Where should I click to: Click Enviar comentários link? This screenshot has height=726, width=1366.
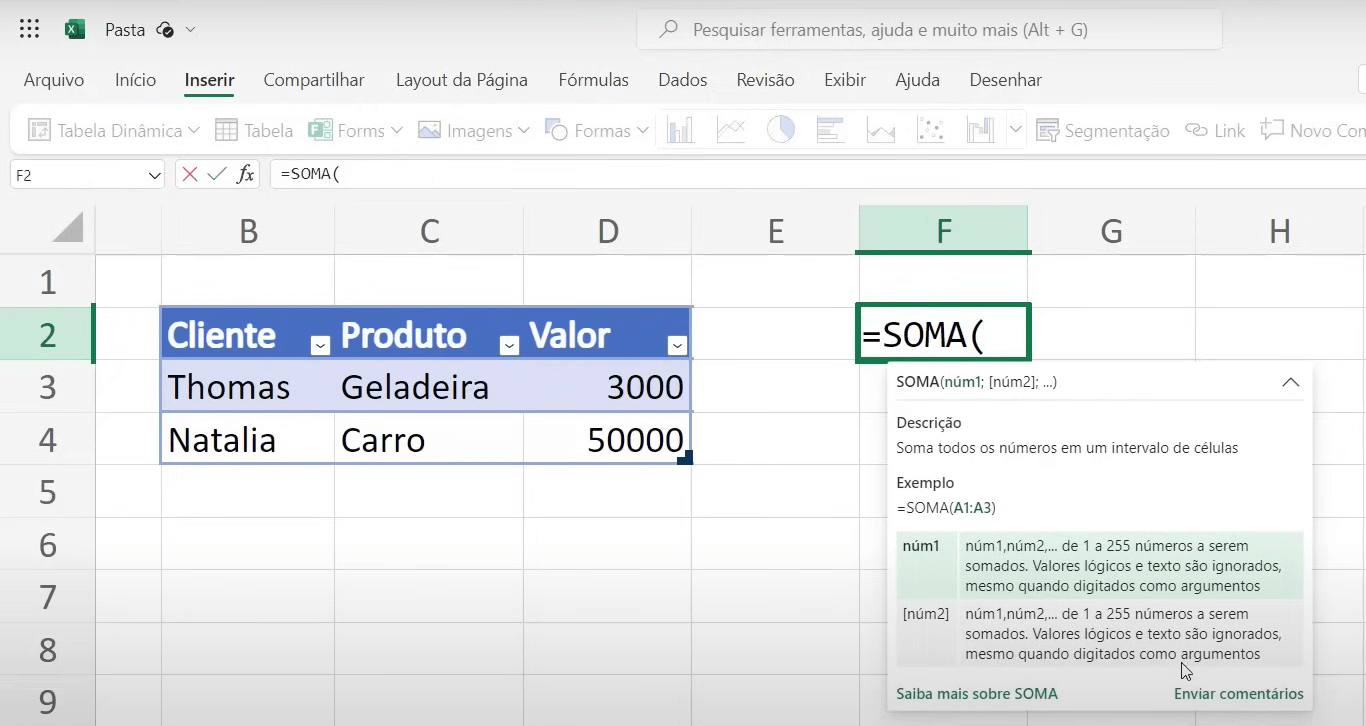(1238, 693)
